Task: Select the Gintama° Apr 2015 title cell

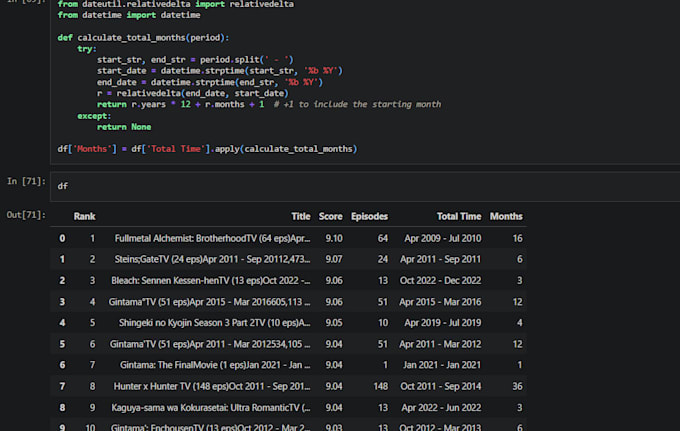Action: click(209, 302)
